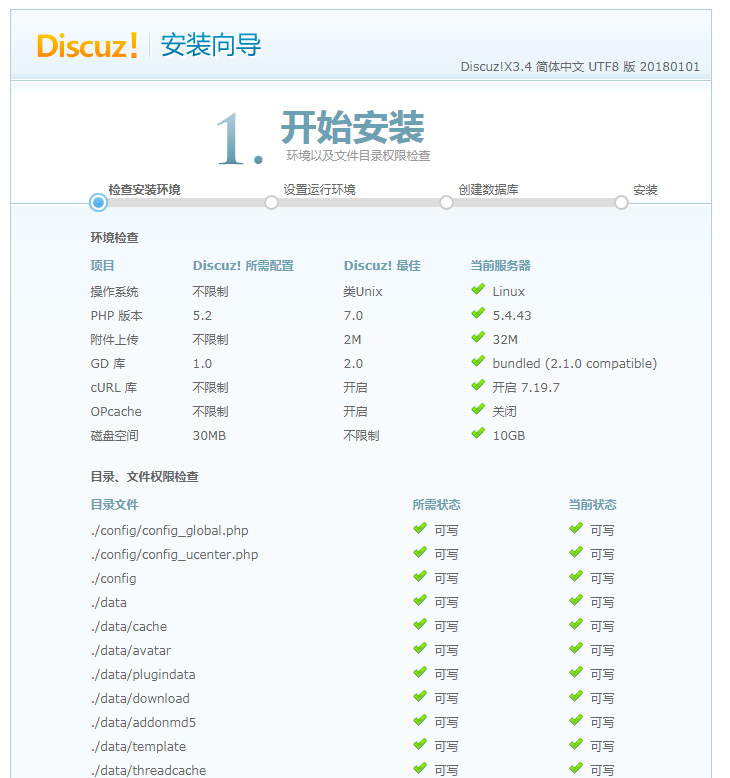Click the Discuz! logo in header

click(87, 46)
